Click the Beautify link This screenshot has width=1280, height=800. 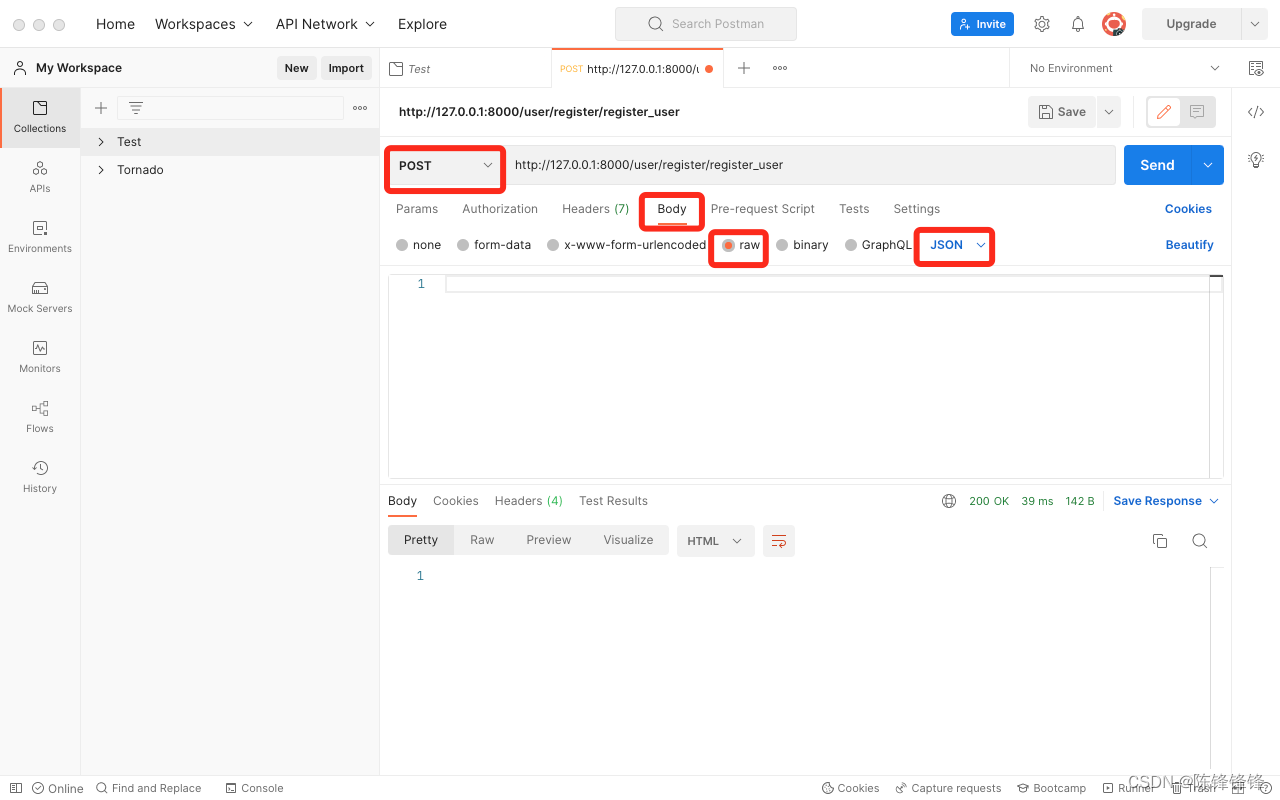coord(1189,245)
